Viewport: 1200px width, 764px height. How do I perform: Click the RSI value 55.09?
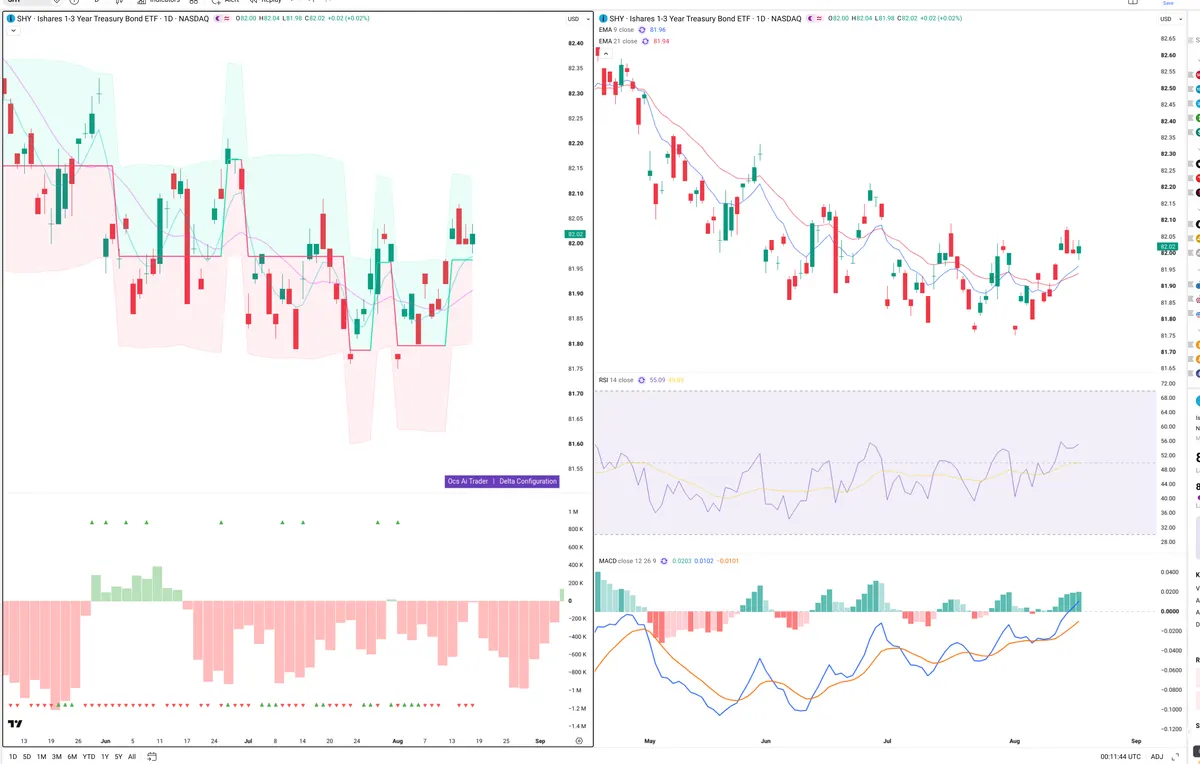[657, 380]
